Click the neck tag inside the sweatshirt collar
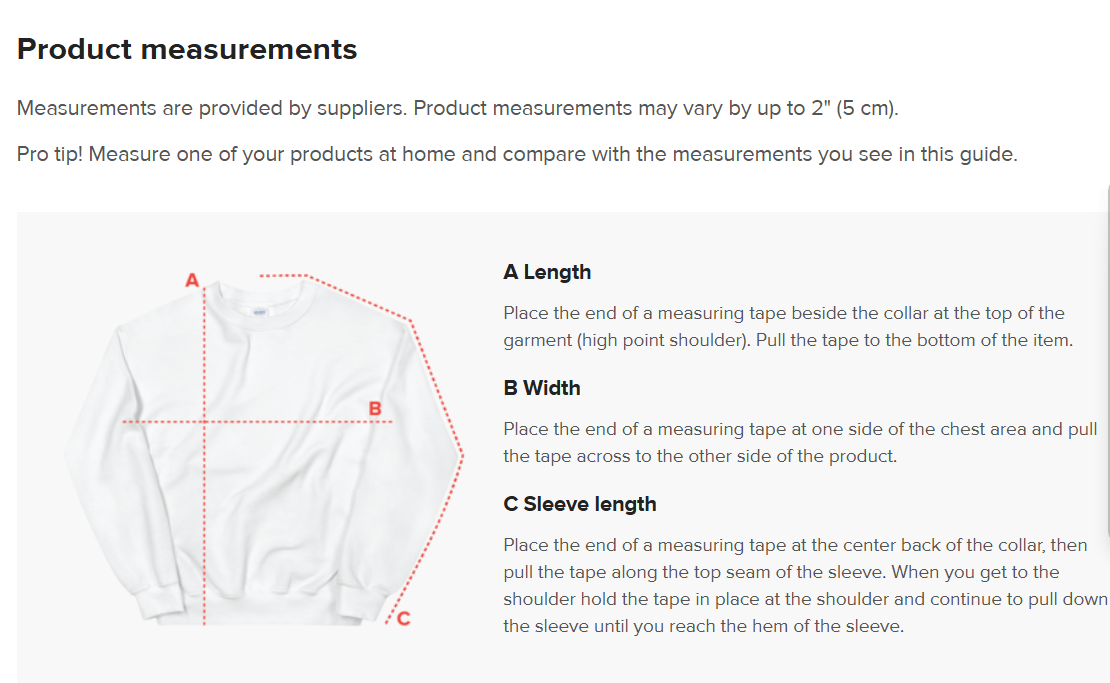The image size is (1110, 683). pos(260,311)
